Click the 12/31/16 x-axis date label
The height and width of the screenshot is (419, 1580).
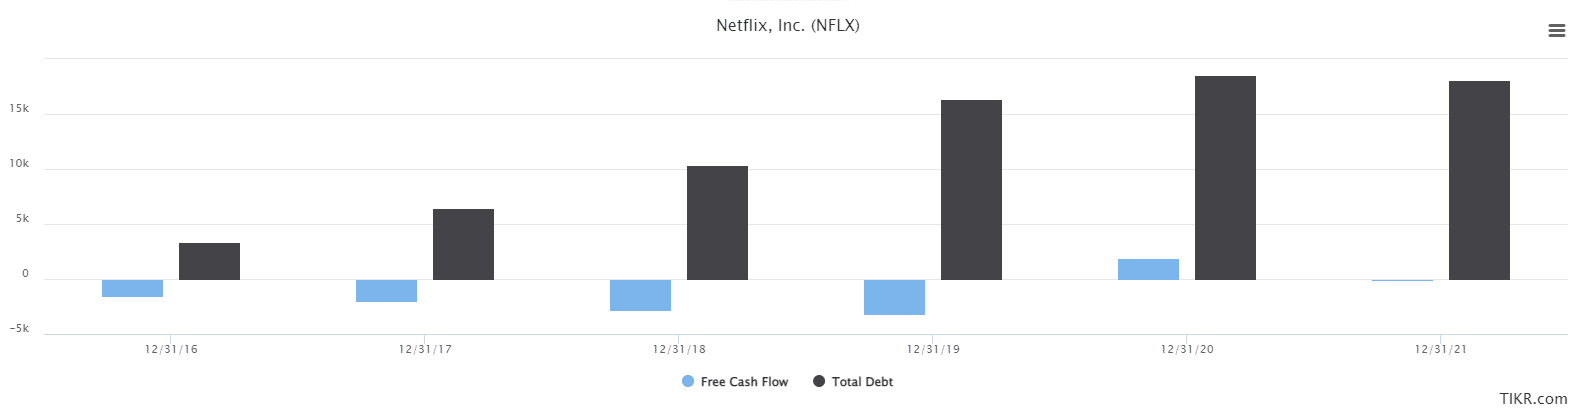tap(171, 350)
